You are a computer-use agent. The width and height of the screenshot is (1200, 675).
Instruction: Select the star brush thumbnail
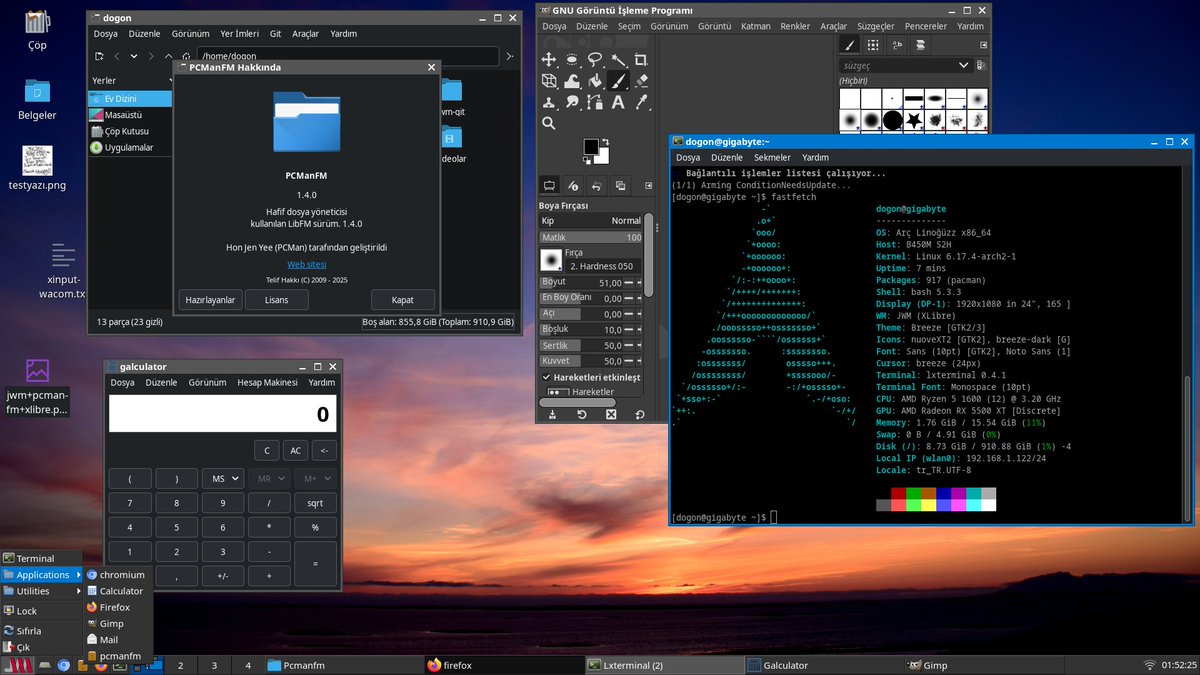tap(915, 121)
